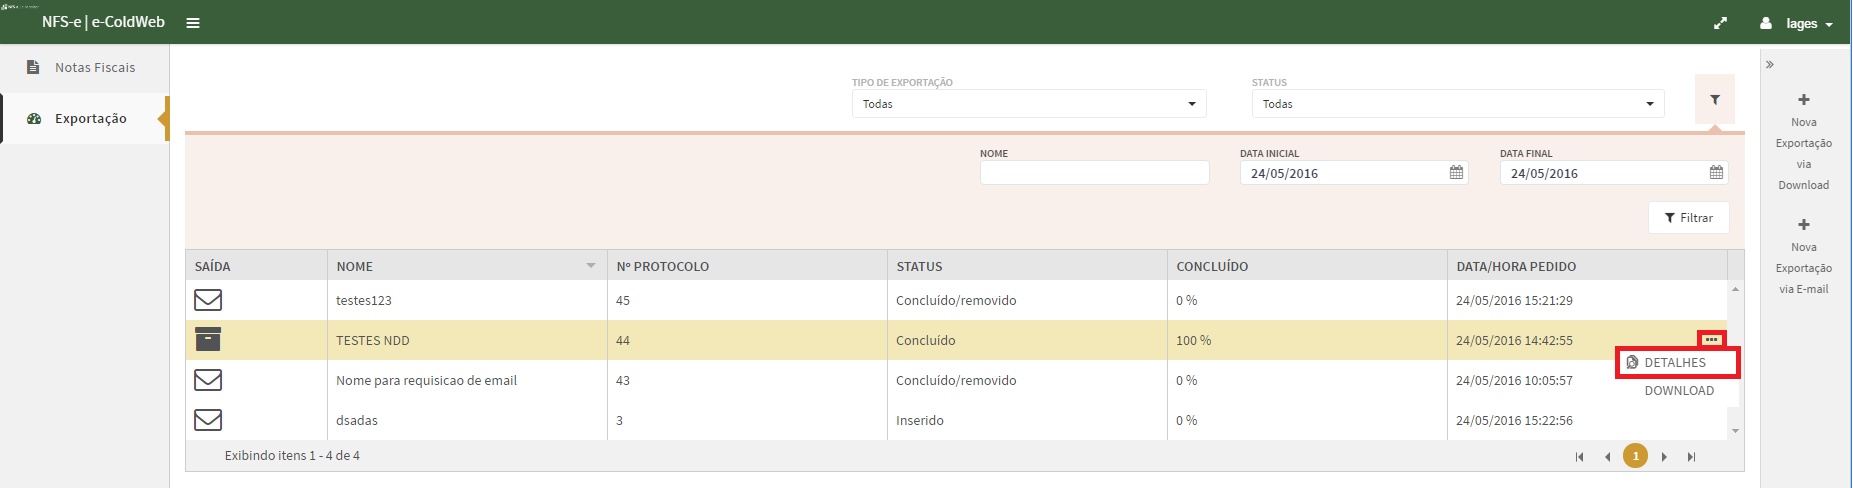Toggle the filter funnel panel button
The width and height of the screenshot is (1853, 488).
point(1715,100)
